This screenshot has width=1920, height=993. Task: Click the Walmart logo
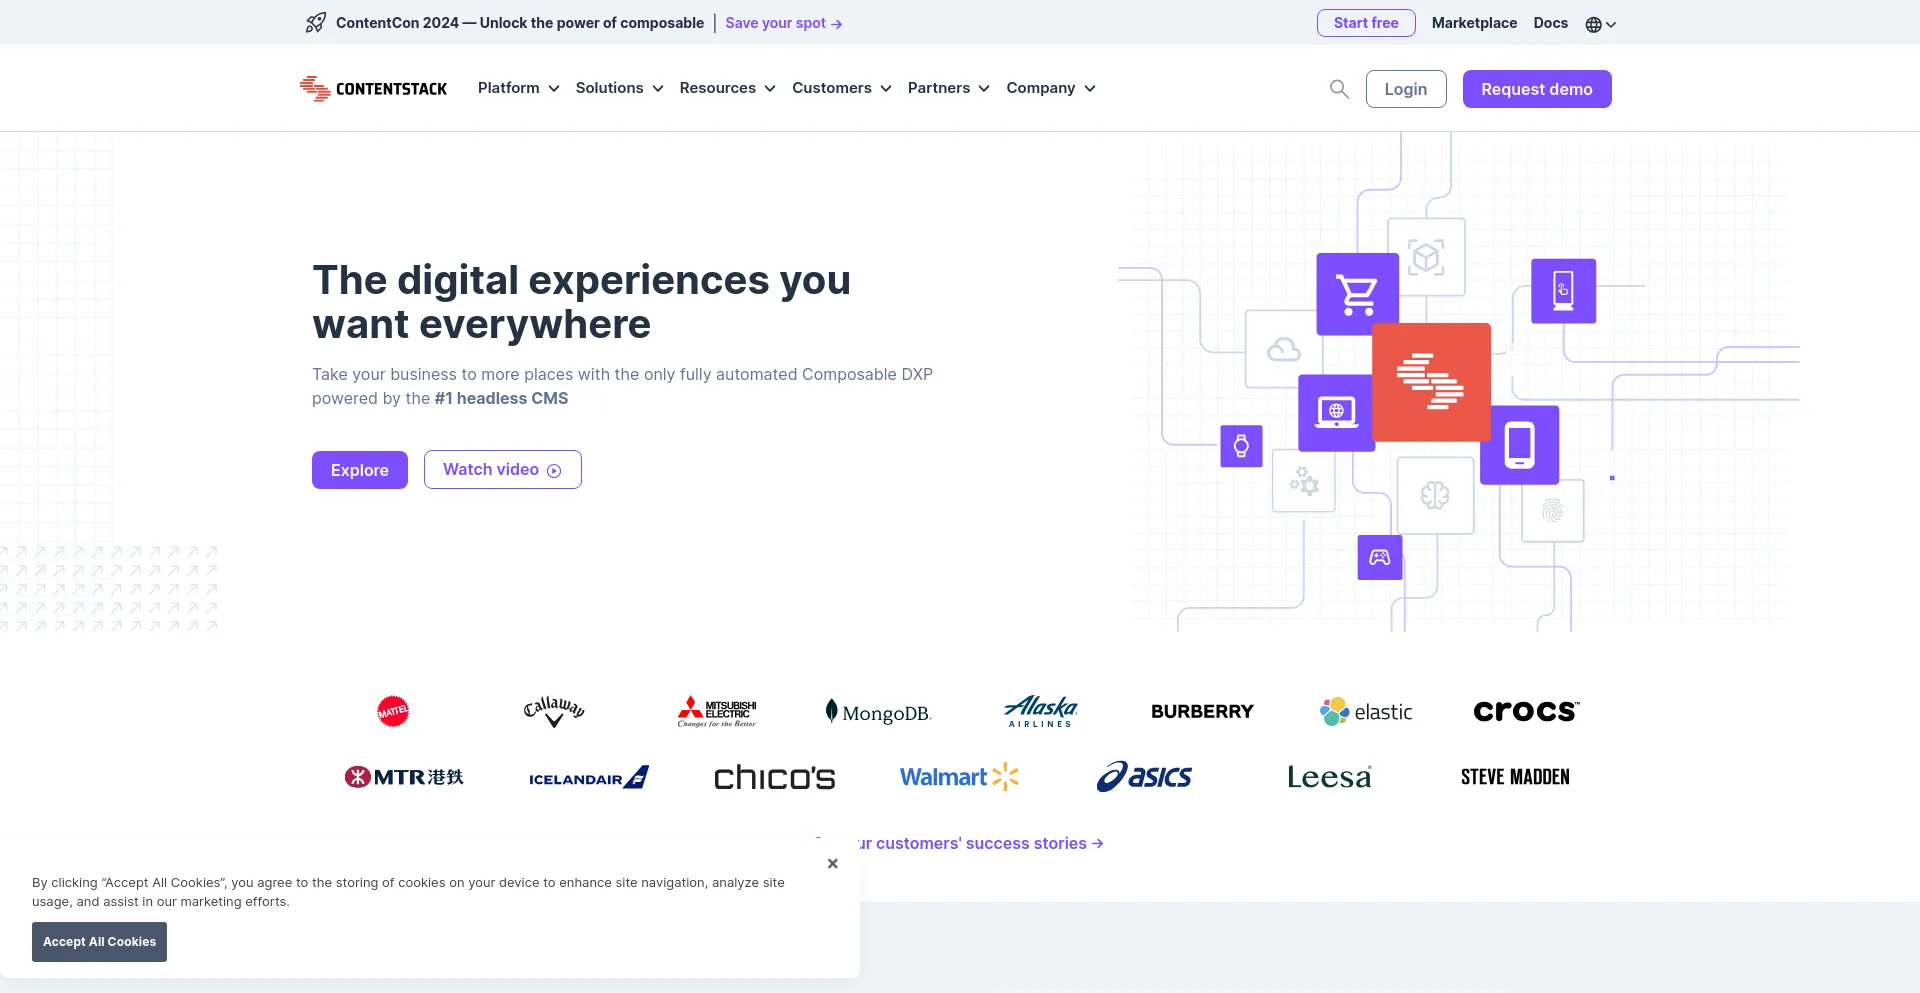[959, 777]
